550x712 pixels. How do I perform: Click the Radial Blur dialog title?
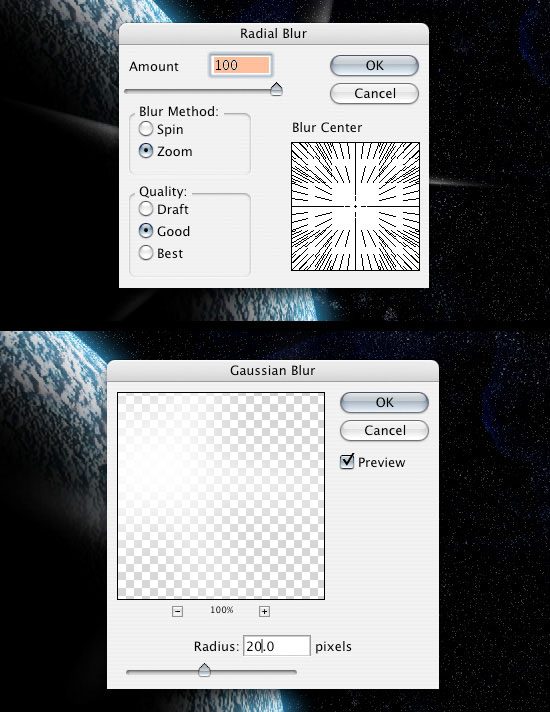pos(273,34)
